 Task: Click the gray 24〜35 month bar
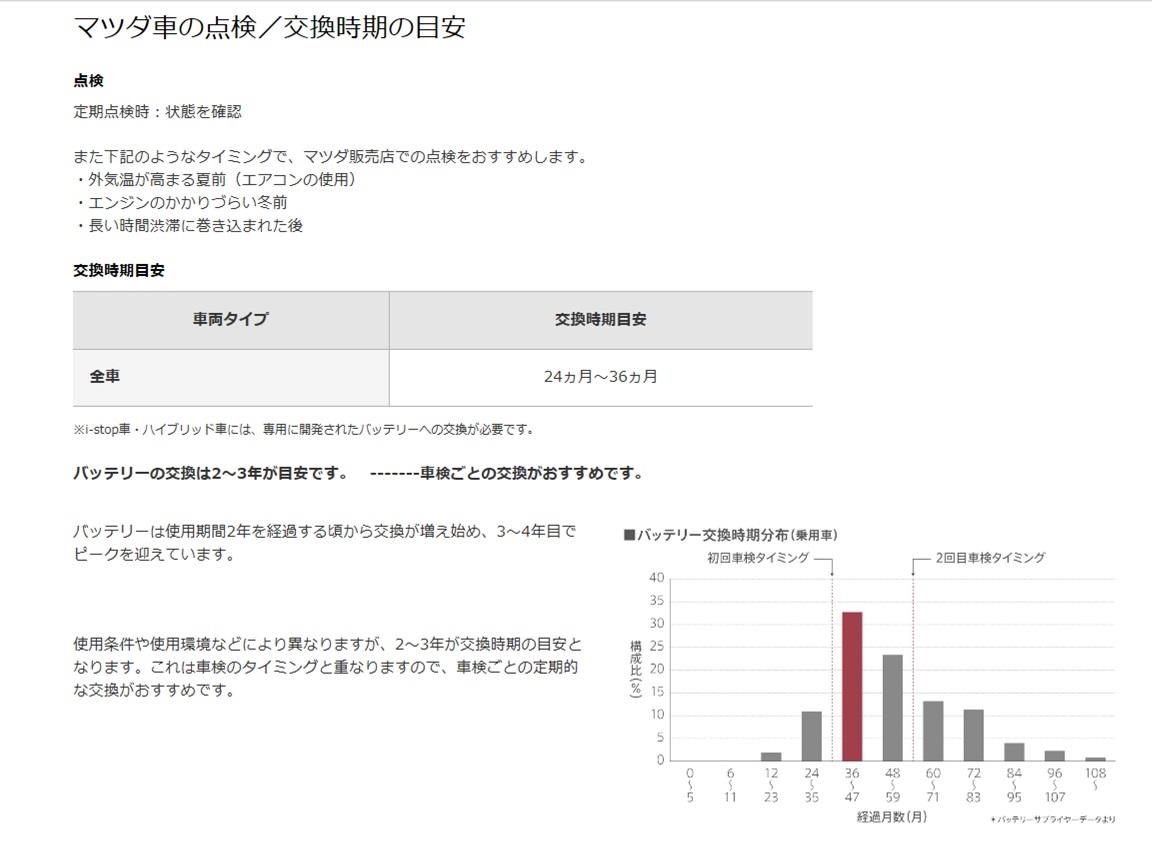click(811, 735)
